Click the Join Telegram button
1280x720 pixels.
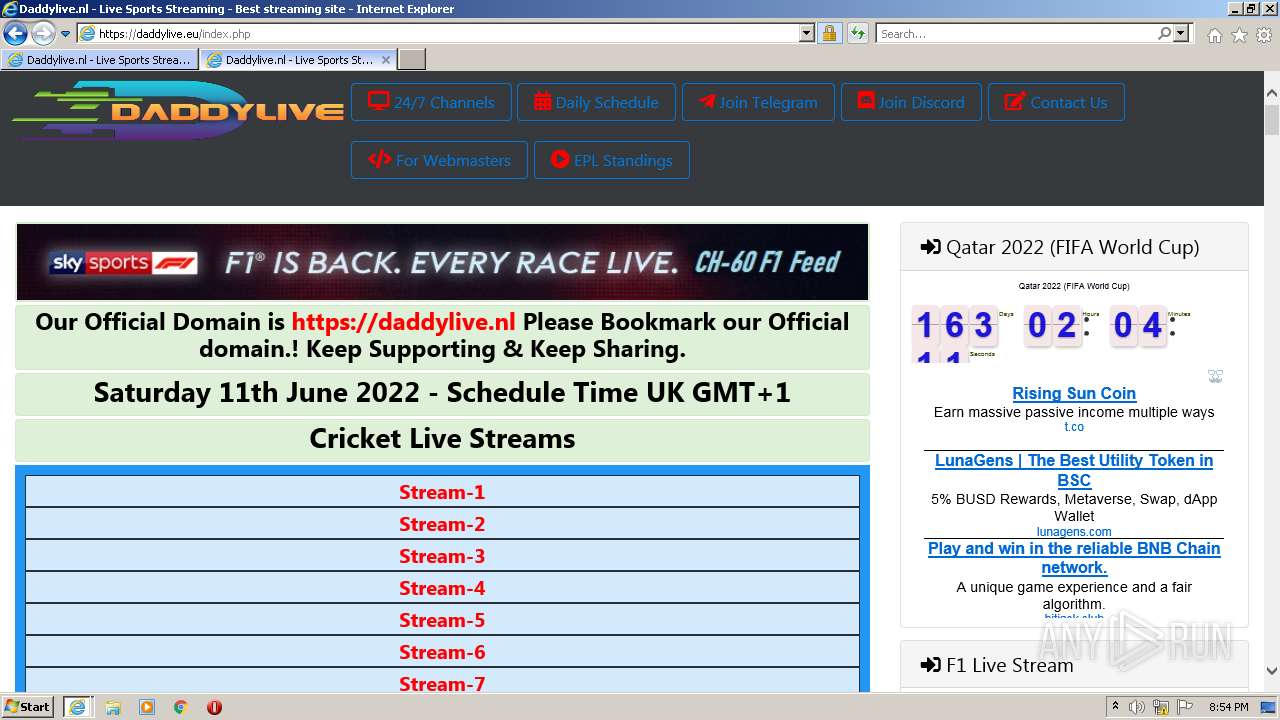(x=758, y=102)
